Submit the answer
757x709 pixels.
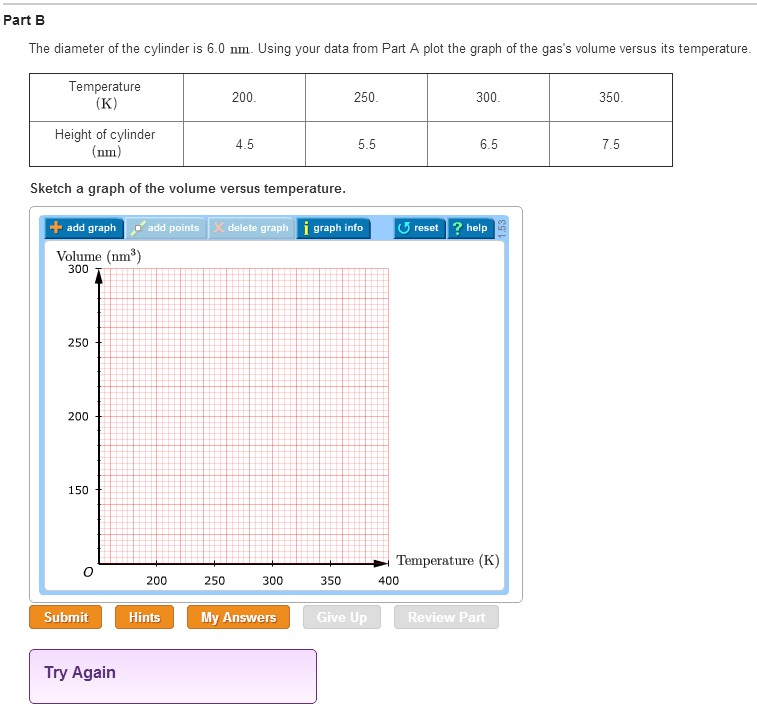coord(66,617)
